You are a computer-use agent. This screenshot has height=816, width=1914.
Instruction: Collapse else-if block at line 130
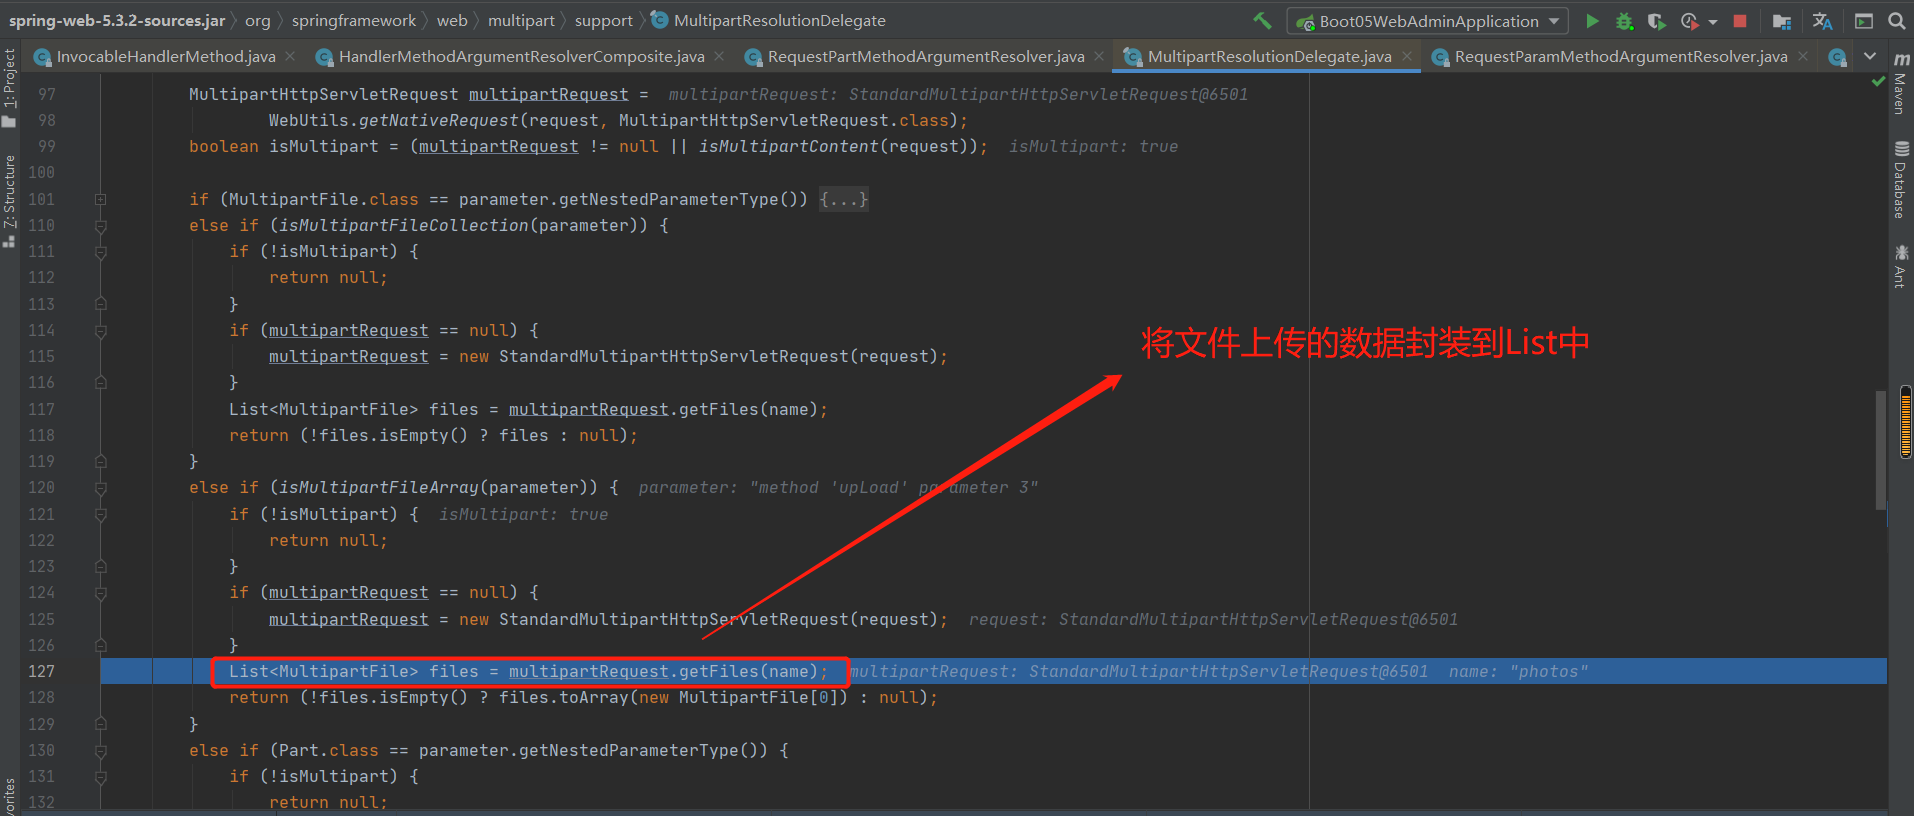[100, 750]
